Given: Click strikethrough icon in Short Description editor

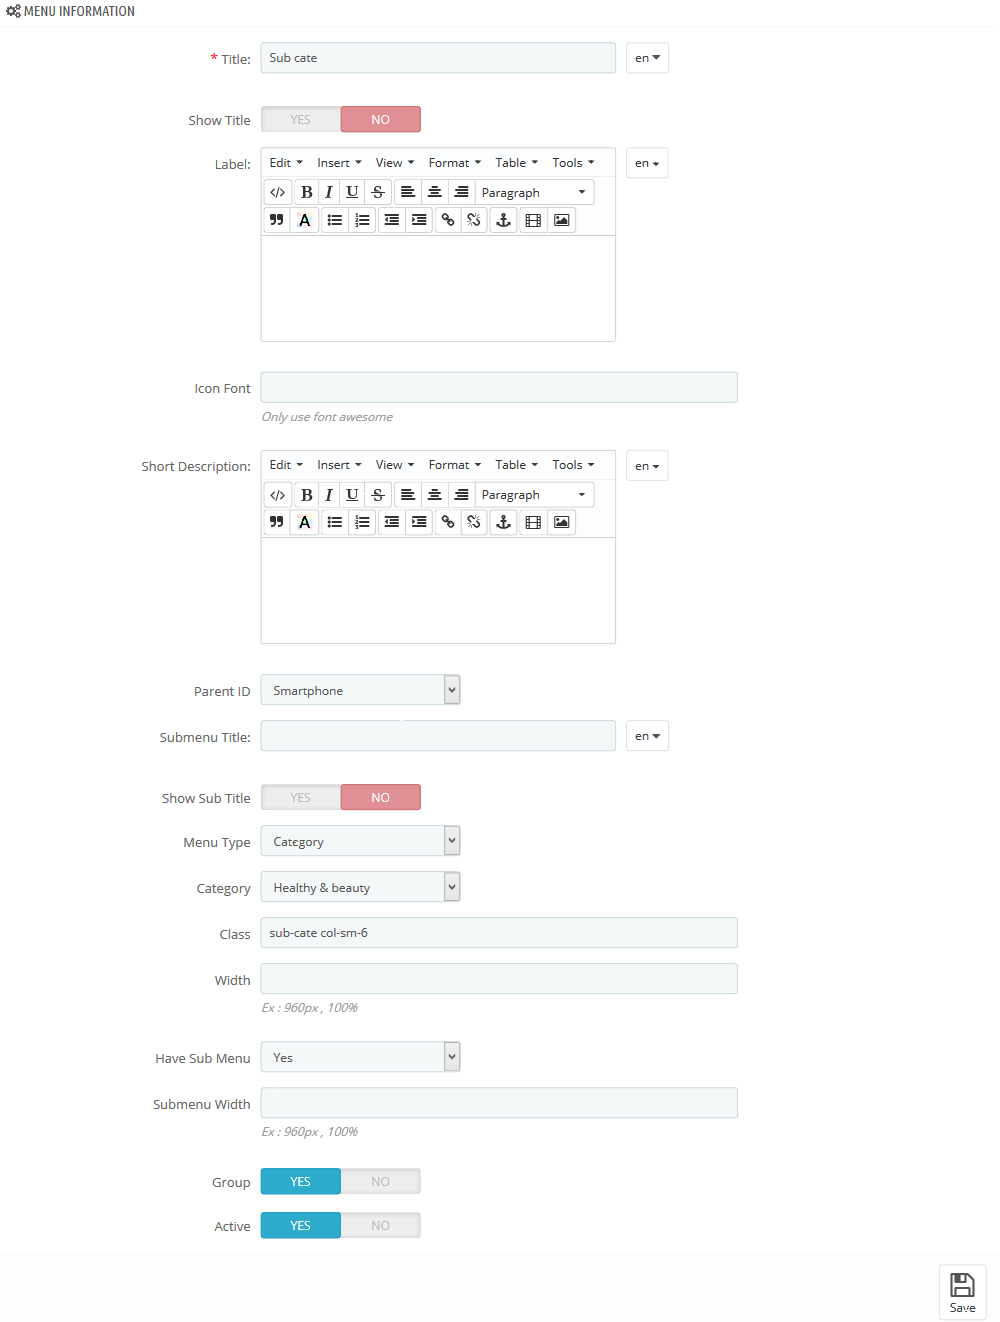Looking at the screenshot, I should tap(378, 494).
